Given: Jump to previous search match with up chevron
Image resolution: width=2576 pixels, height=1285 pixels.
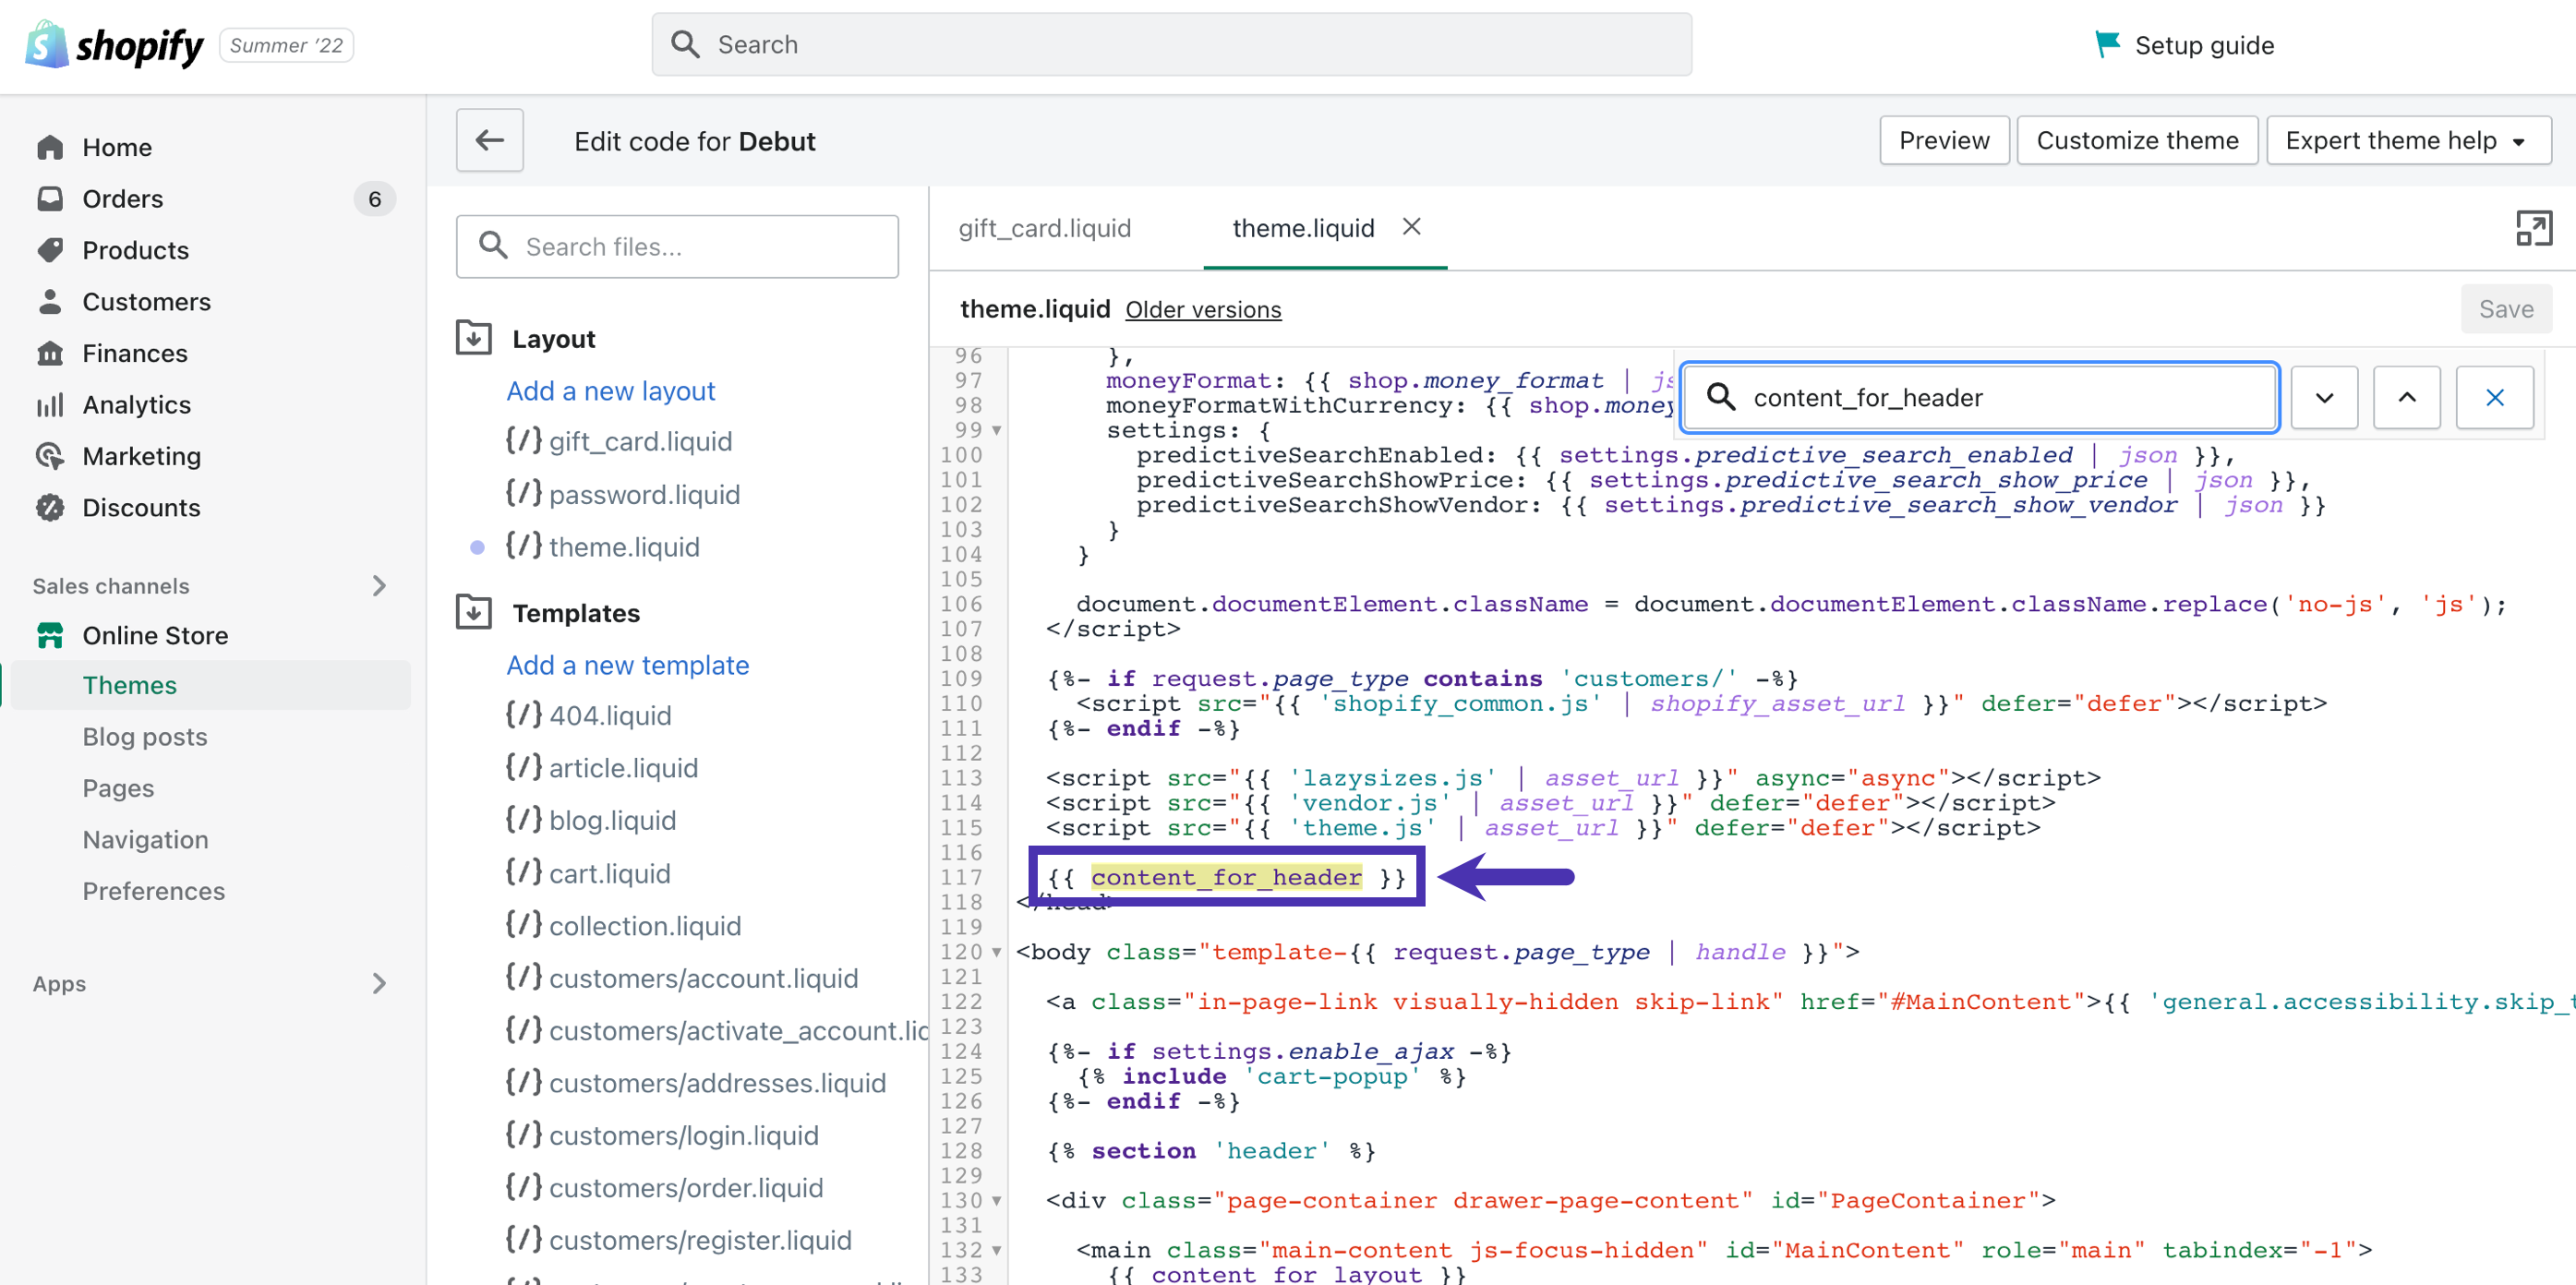Looking at the screenshot, I should tap(2407, 397).
